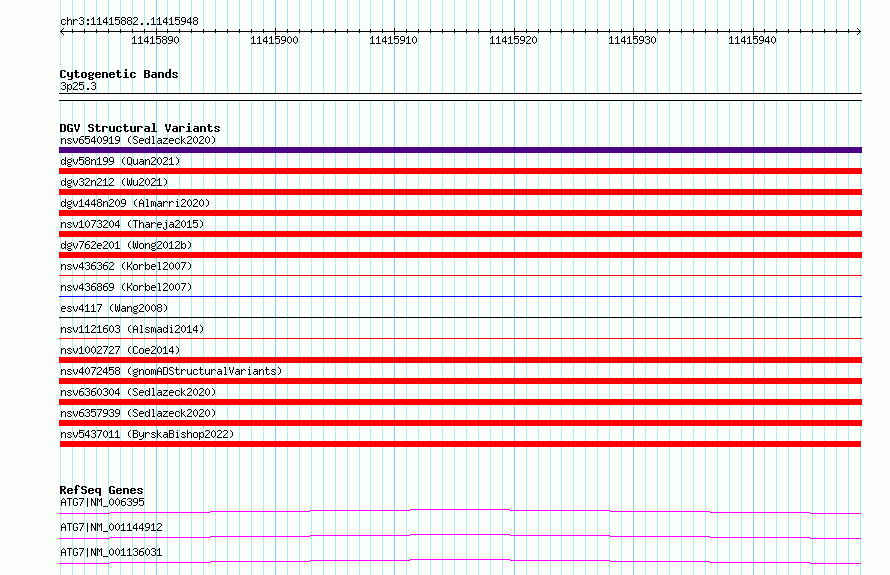Screen dimensions: 890x575
Task: Open transcript ATG7|NM_001144912
Action: click(111, 527)
